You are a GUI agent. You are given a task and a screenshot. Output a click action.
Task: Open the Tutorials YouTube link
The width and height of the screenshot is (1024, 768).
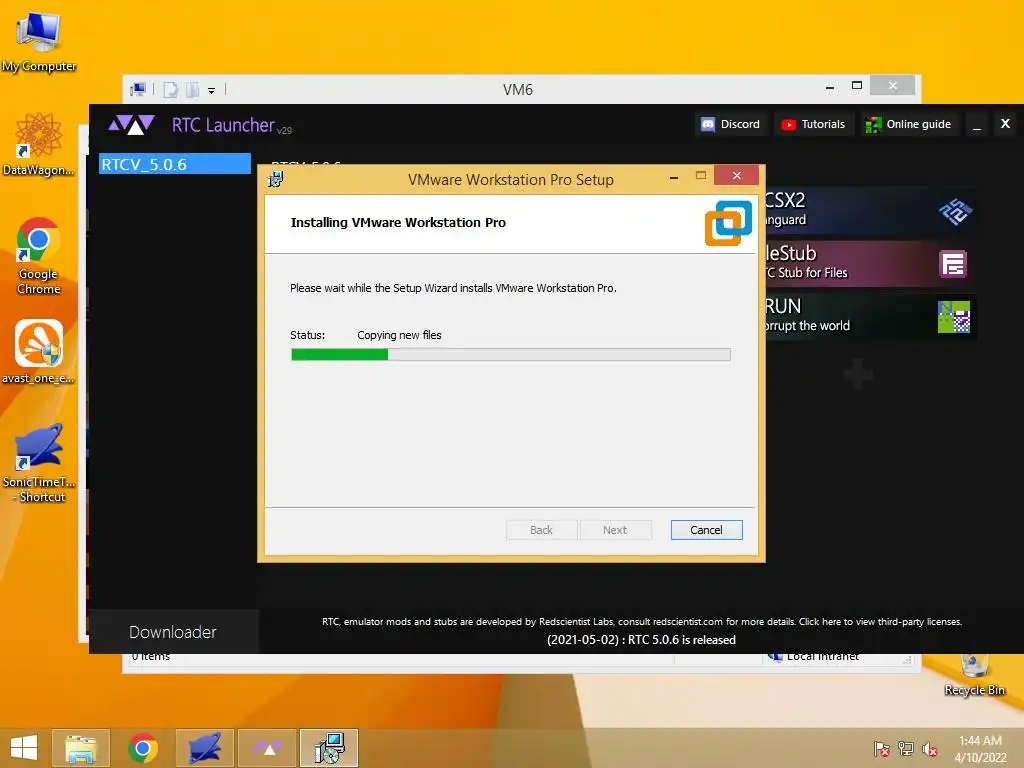[x=814, y=124]
